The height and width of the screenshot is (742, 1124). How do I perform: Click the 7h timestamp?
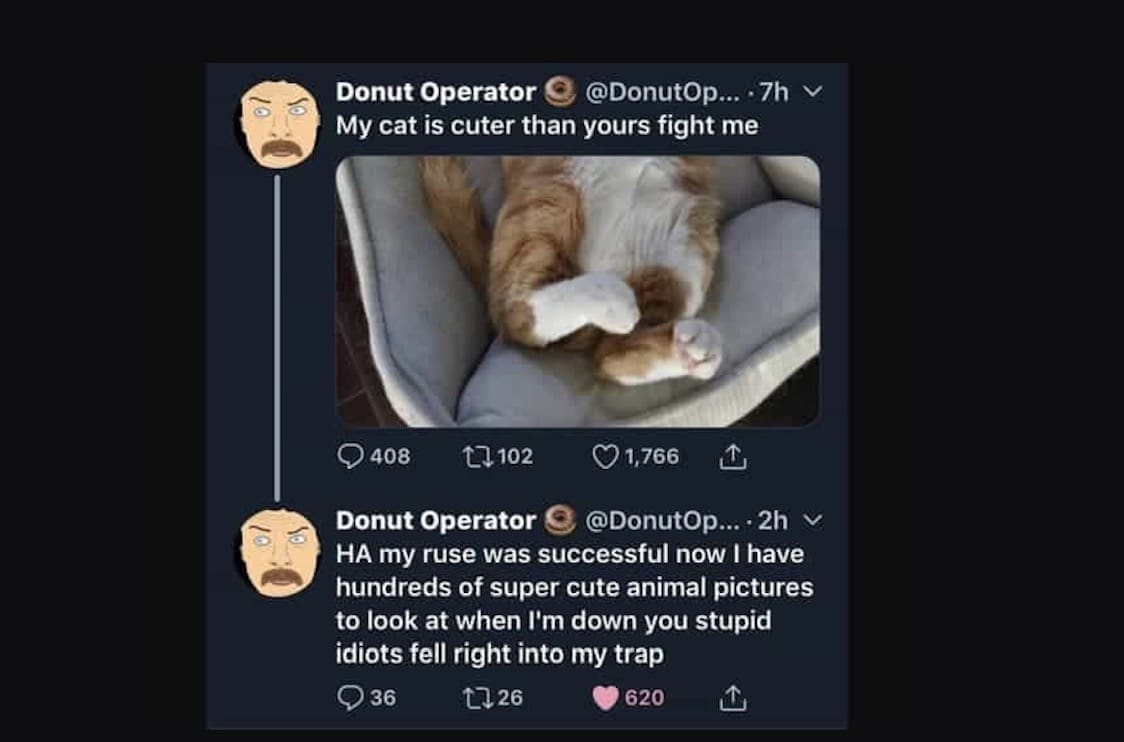pyautogui.click(x=774, y=92)
